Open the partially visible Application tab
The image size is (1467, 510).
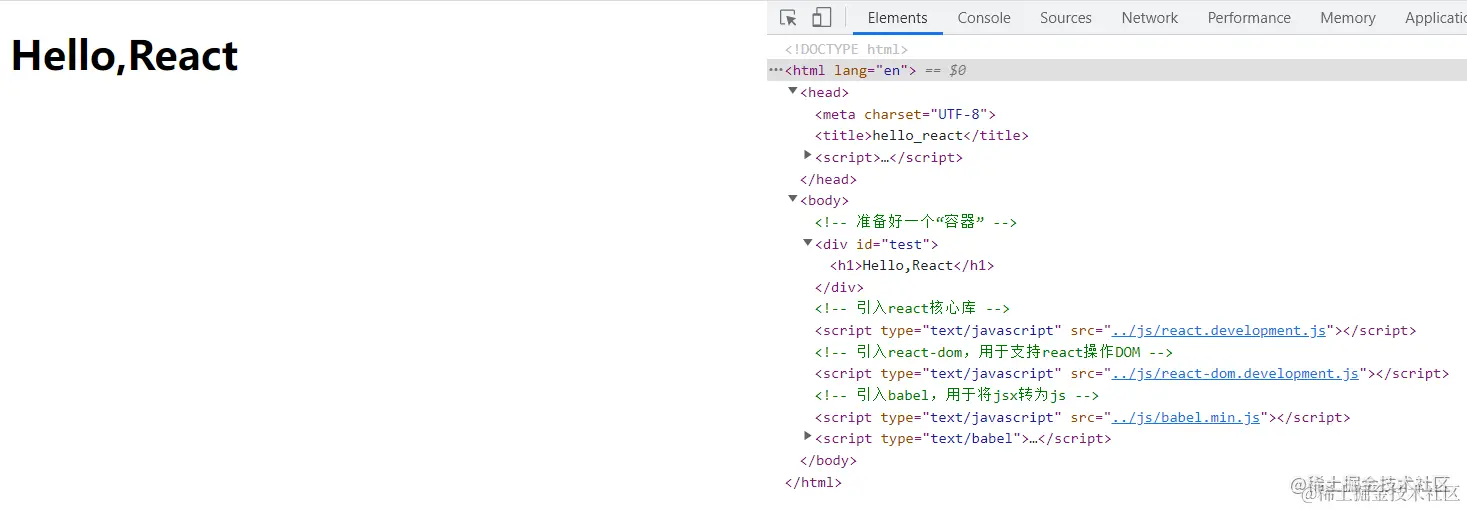tap(1435, 18)
